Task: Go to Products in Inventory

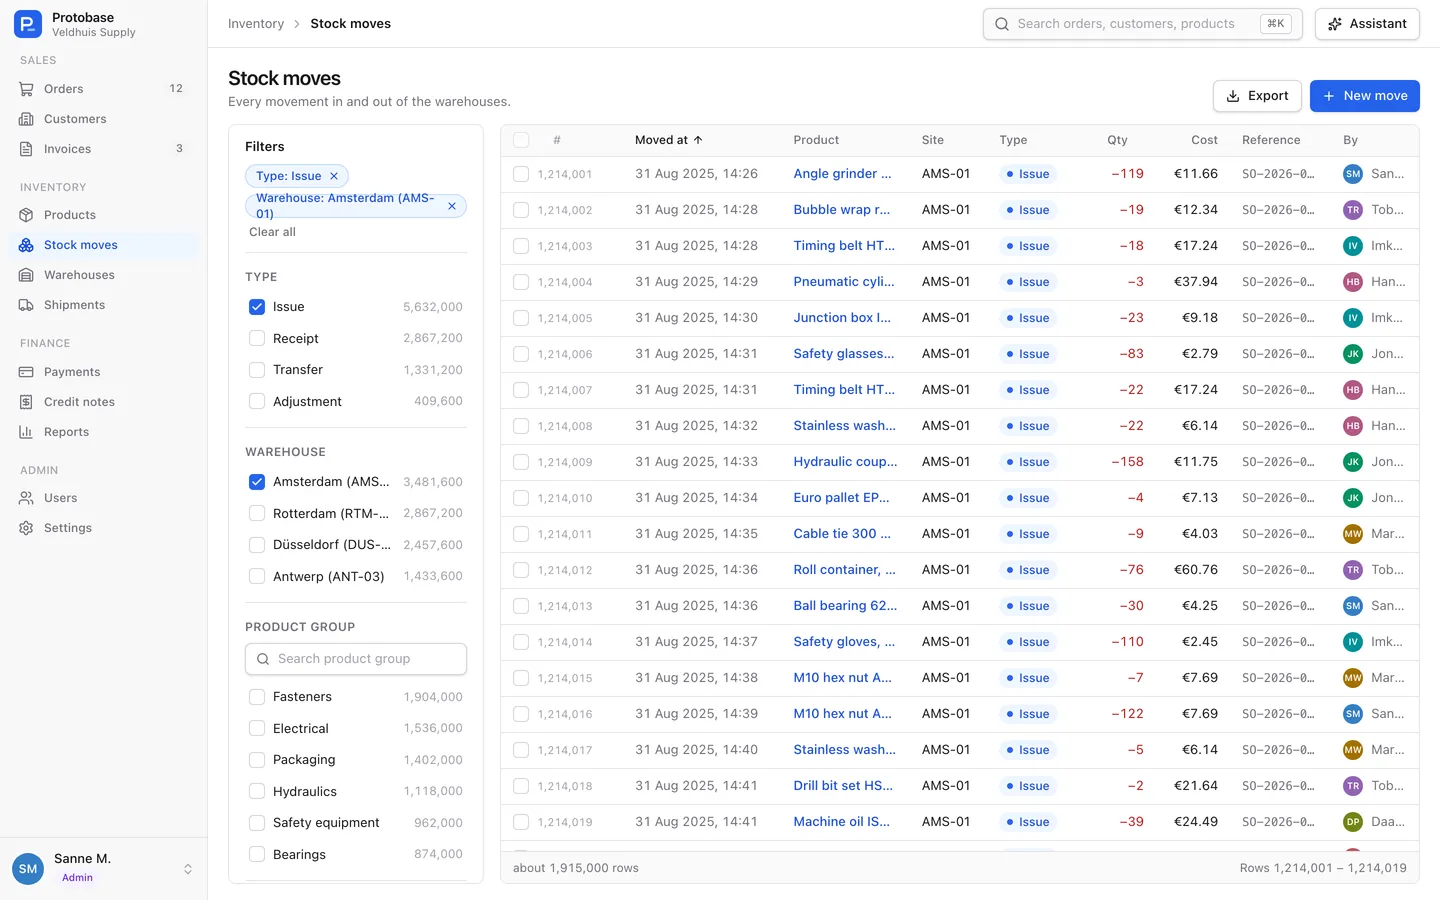Action: pos(103,215)
